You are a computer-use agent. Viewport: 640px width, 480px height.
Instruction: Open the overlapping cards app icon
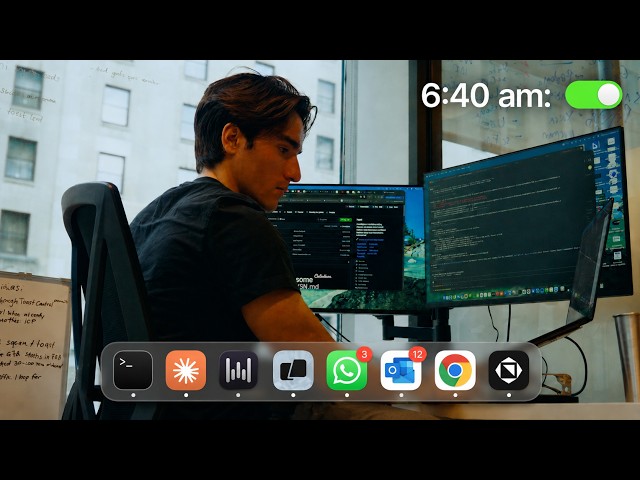pos(293,370)
